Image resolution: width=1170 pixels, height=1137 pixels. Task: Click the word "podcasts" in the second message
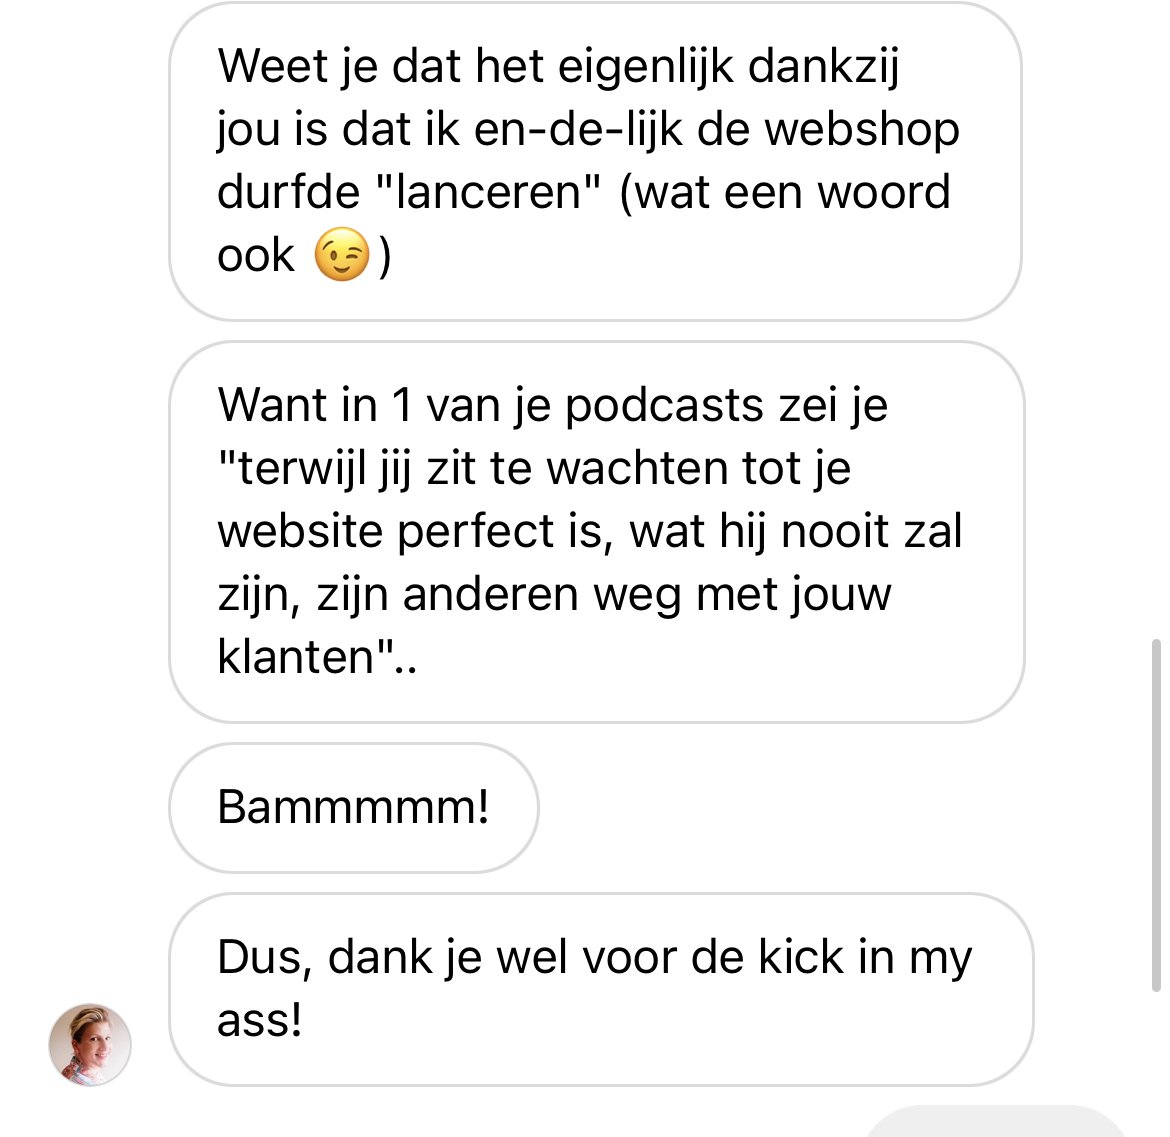click(664, 407)
